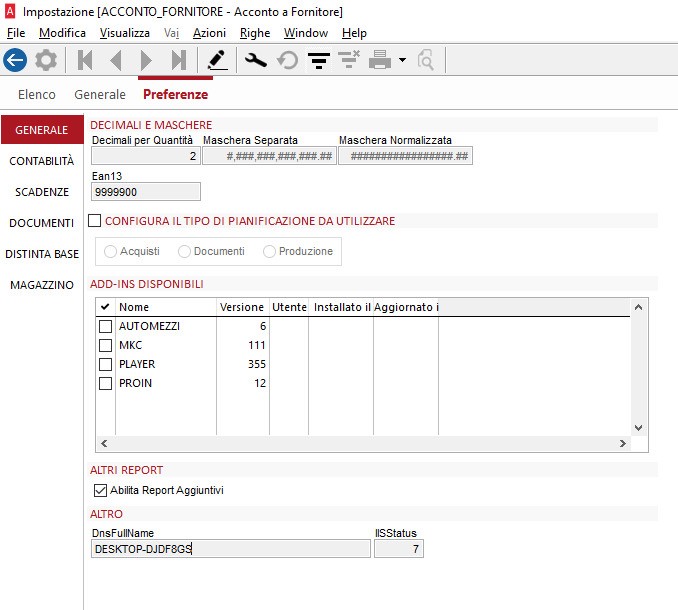The width and height of the screenshot is (678, 610).
Task: Open the DOCUMENTI side section
Action: pyautogui.click(x=42, y=223)
